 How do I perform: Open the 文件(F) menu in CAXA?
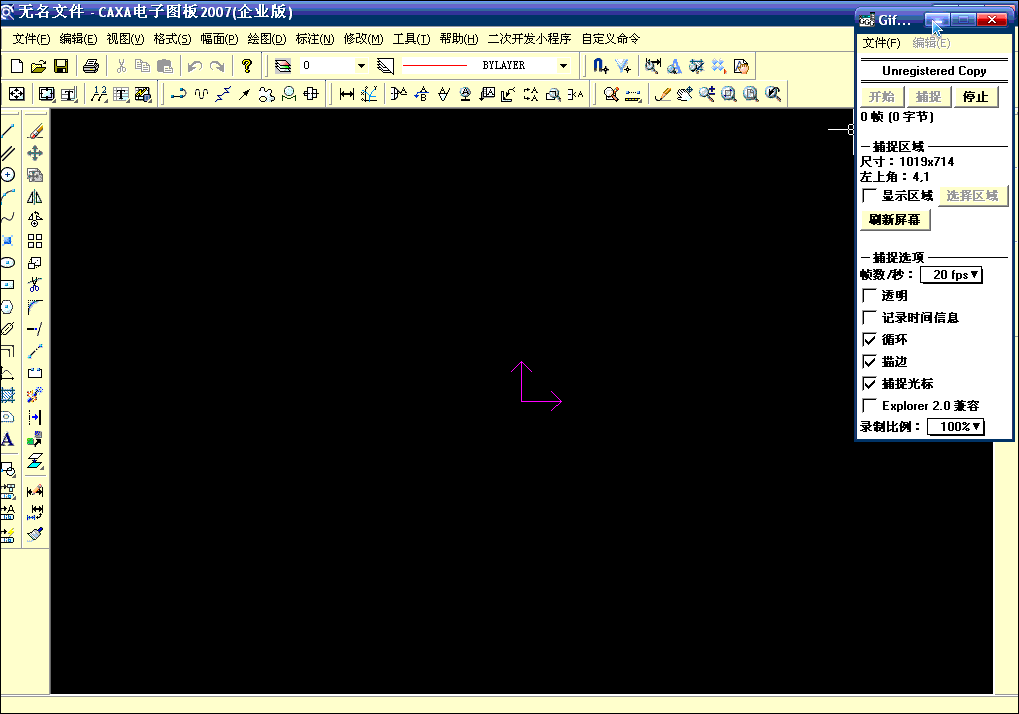(x=31, y=39)
